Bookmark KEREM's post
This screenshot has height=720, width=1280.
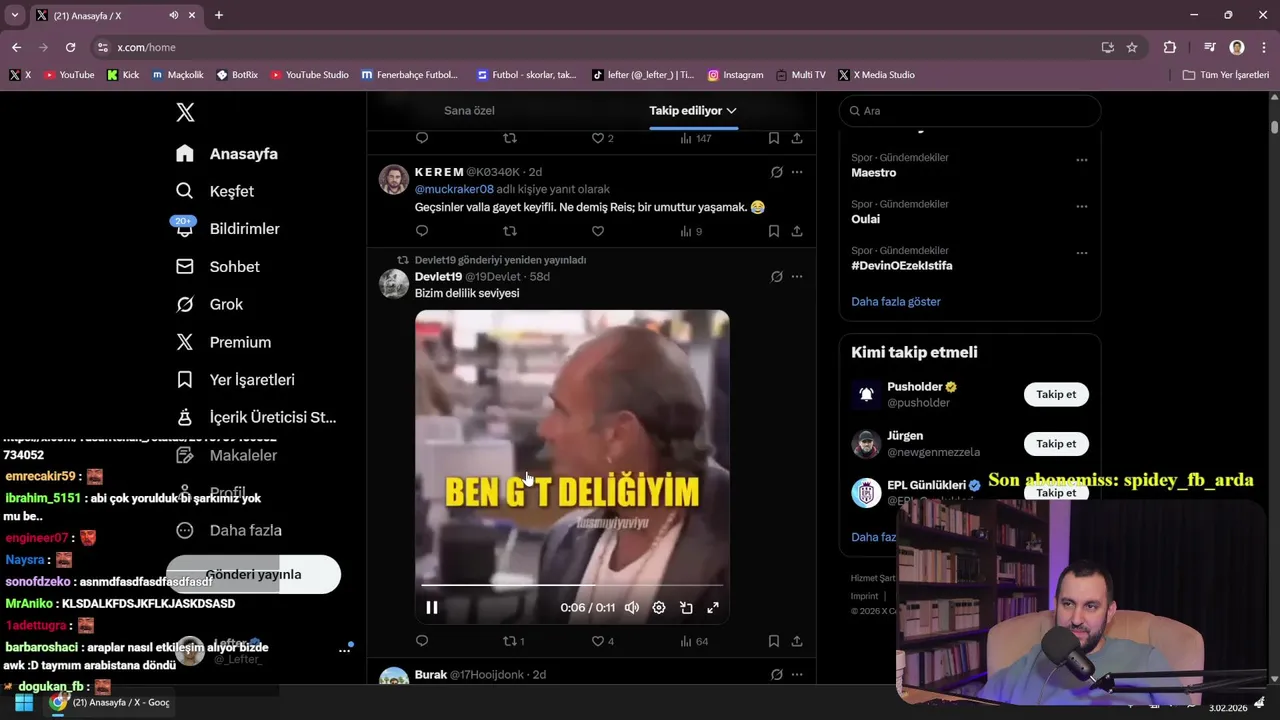tap(774, 231)
